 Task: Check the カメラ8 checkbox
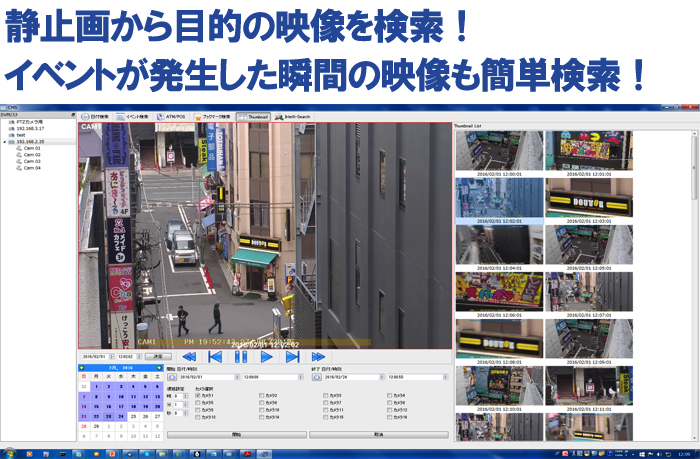(x=389, y=403)
